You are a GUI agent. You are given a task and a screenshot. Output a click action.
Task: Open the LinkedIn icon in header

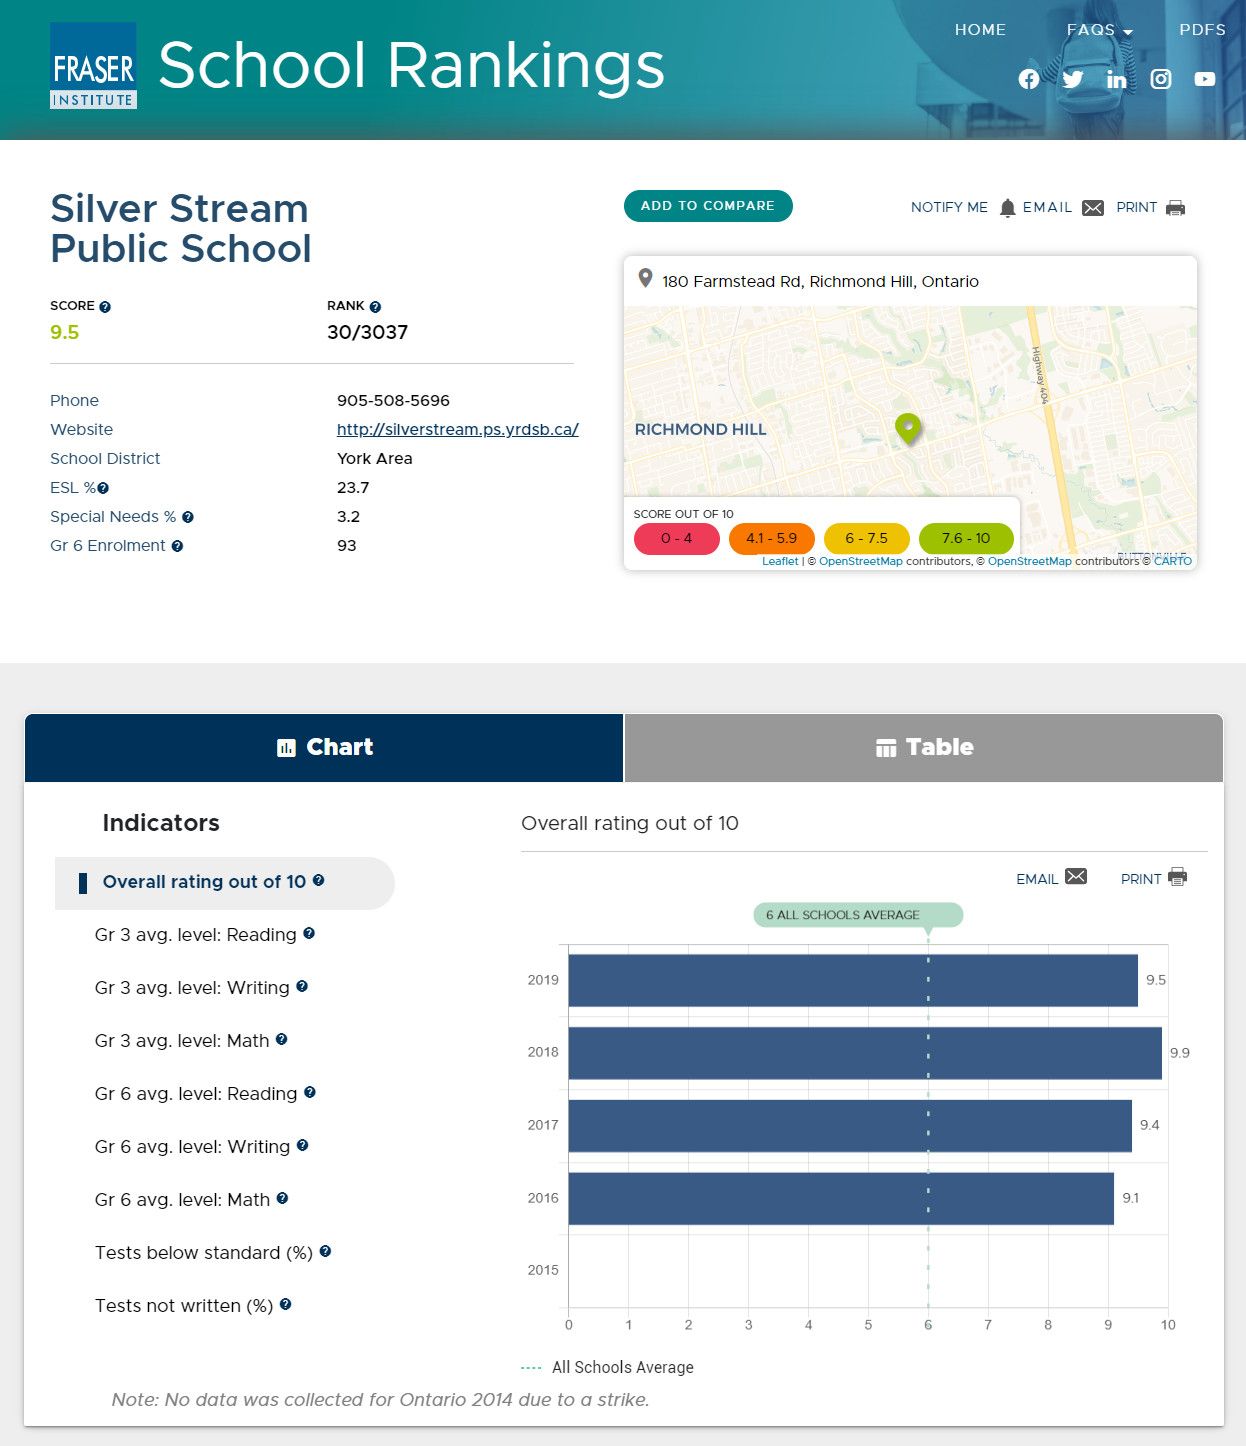point(1116,79)
